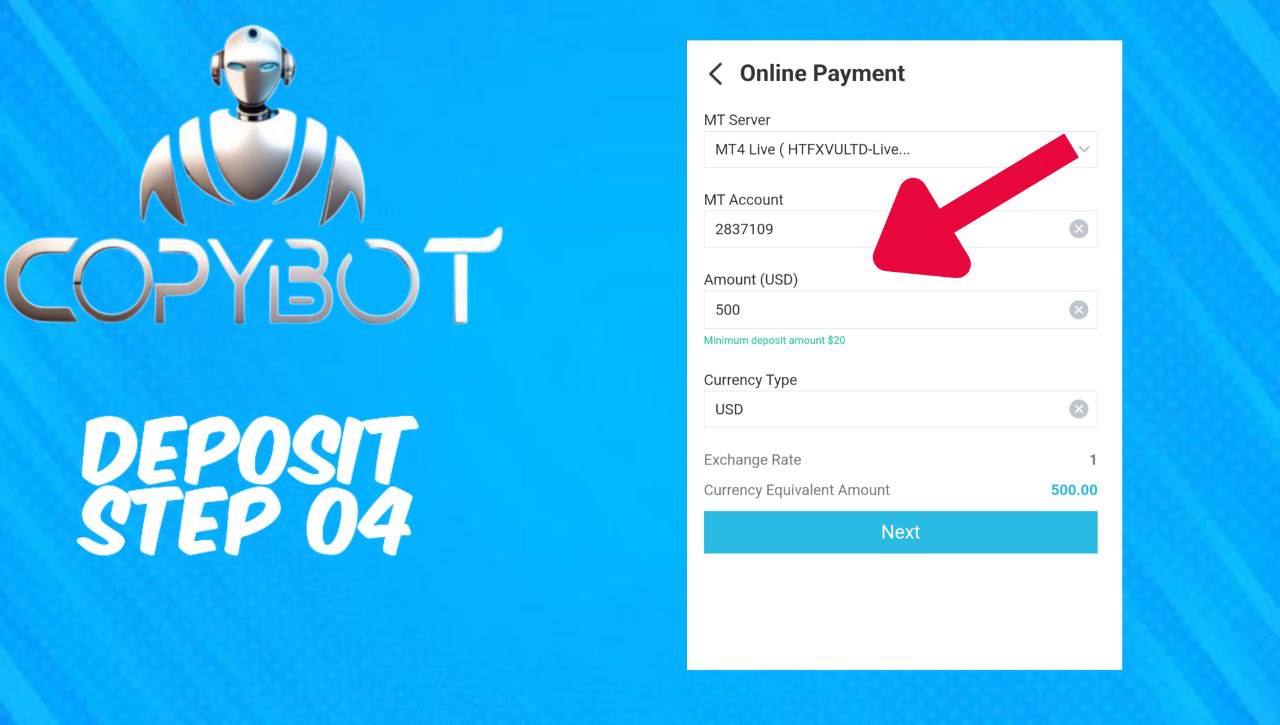Click the Currency Equivalent Amount value 500.00
Image resolution: width=1280 pixels, height=725 pixels.
point(1074,490)
